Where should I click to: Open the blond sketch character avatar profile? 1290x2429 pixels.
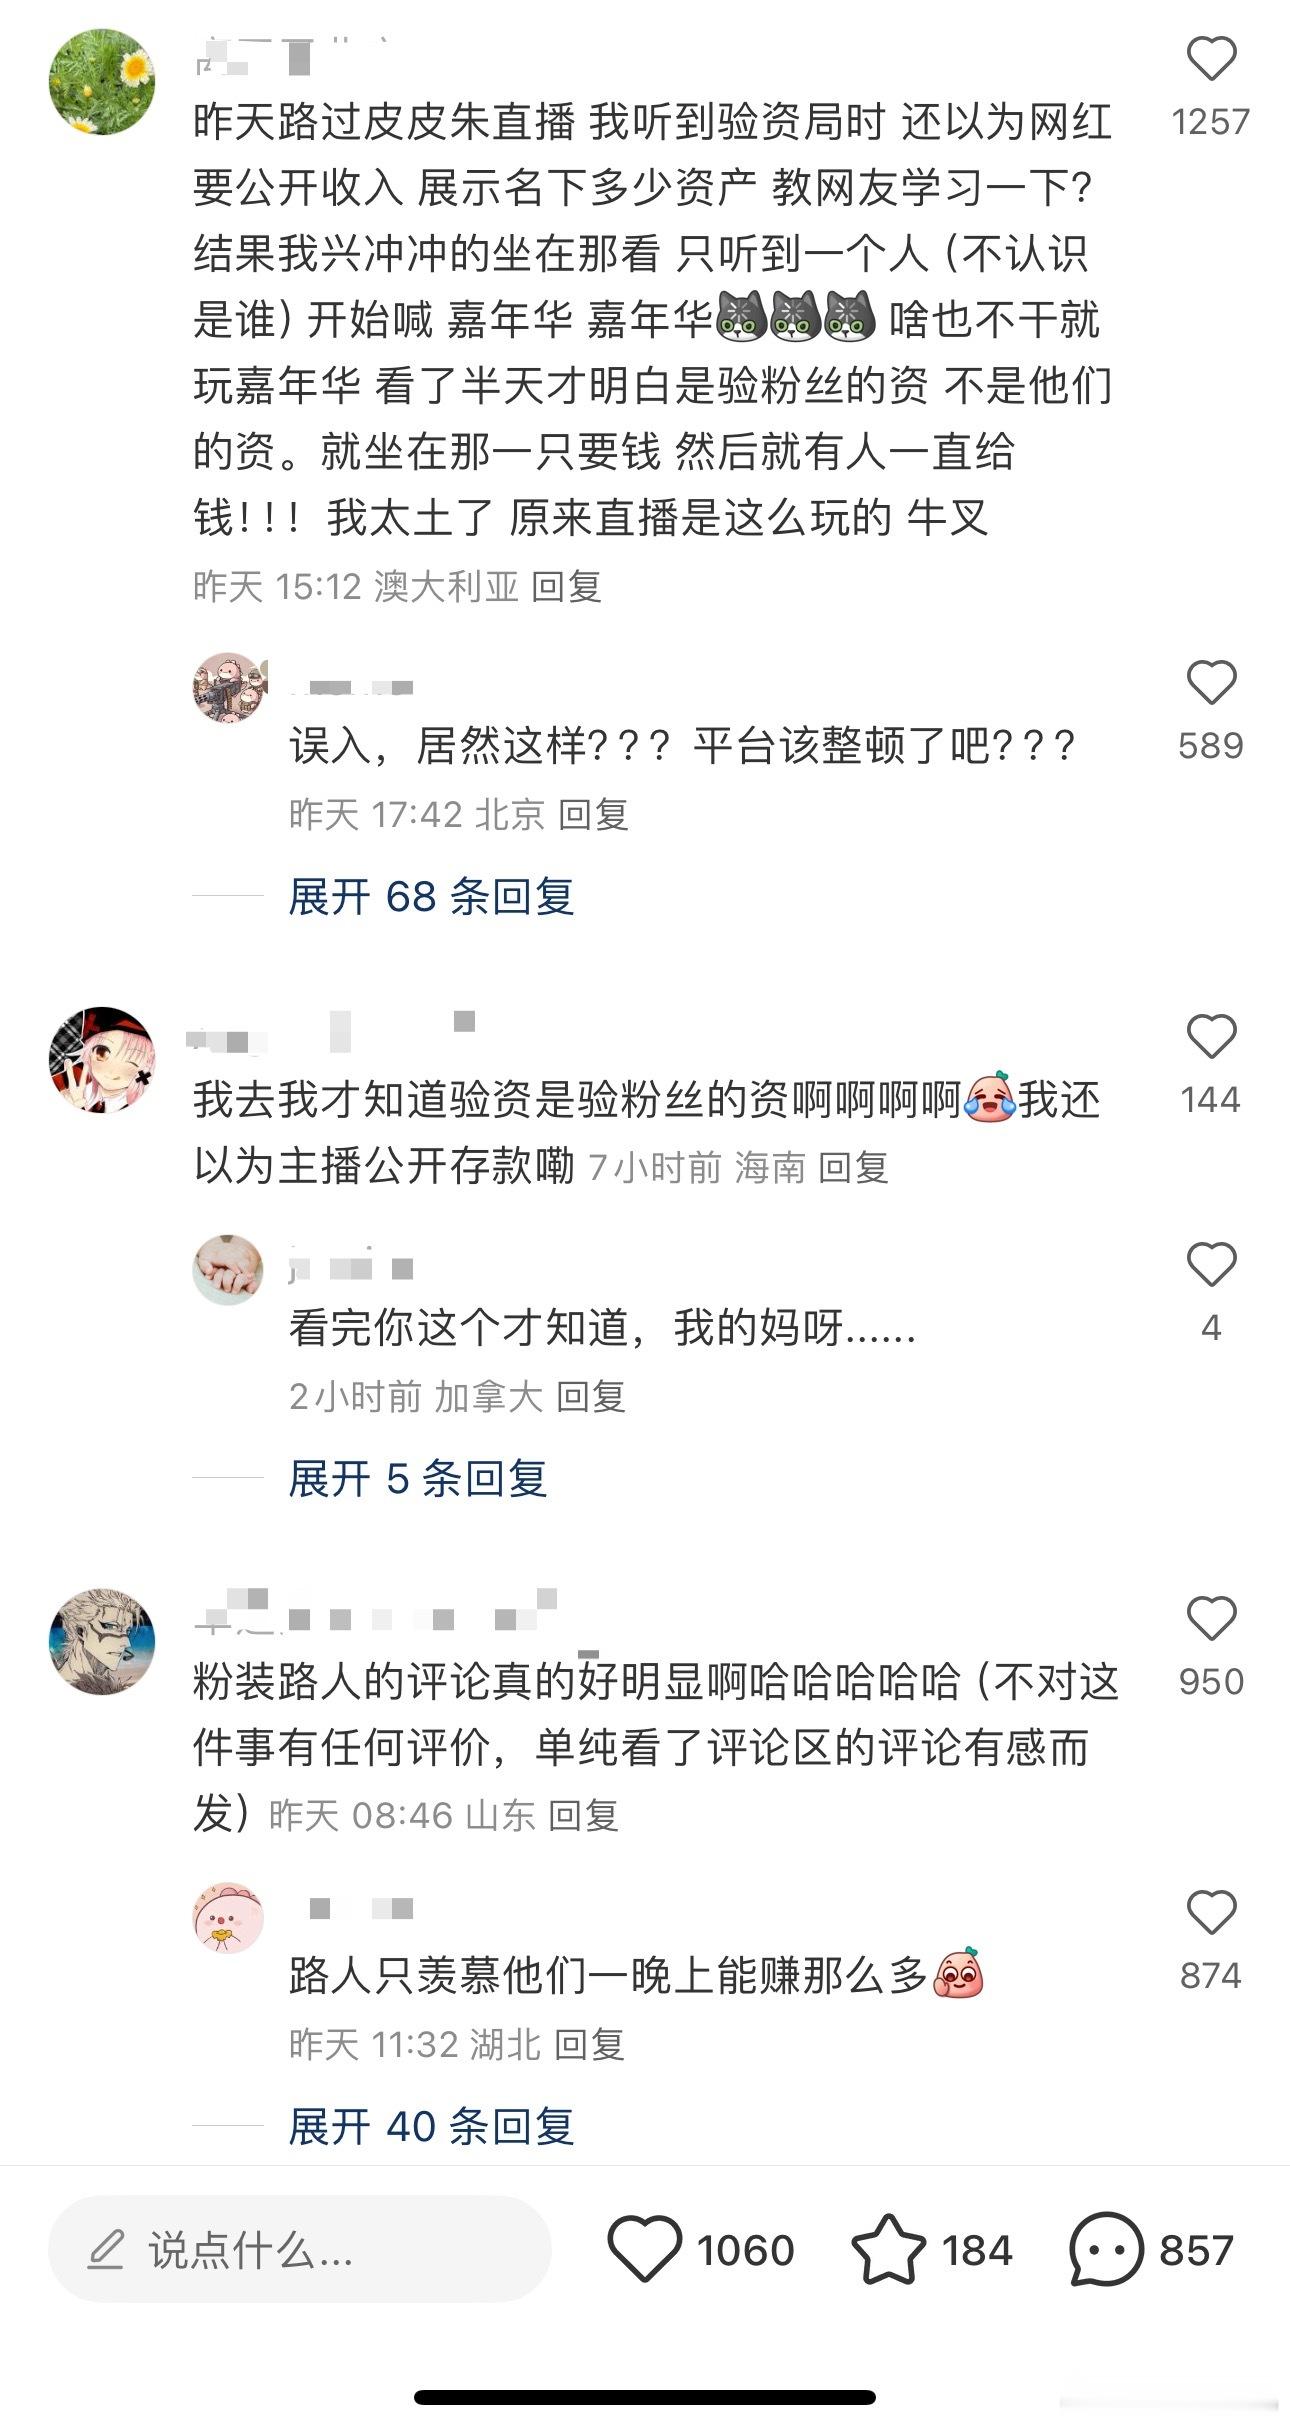102,1641
